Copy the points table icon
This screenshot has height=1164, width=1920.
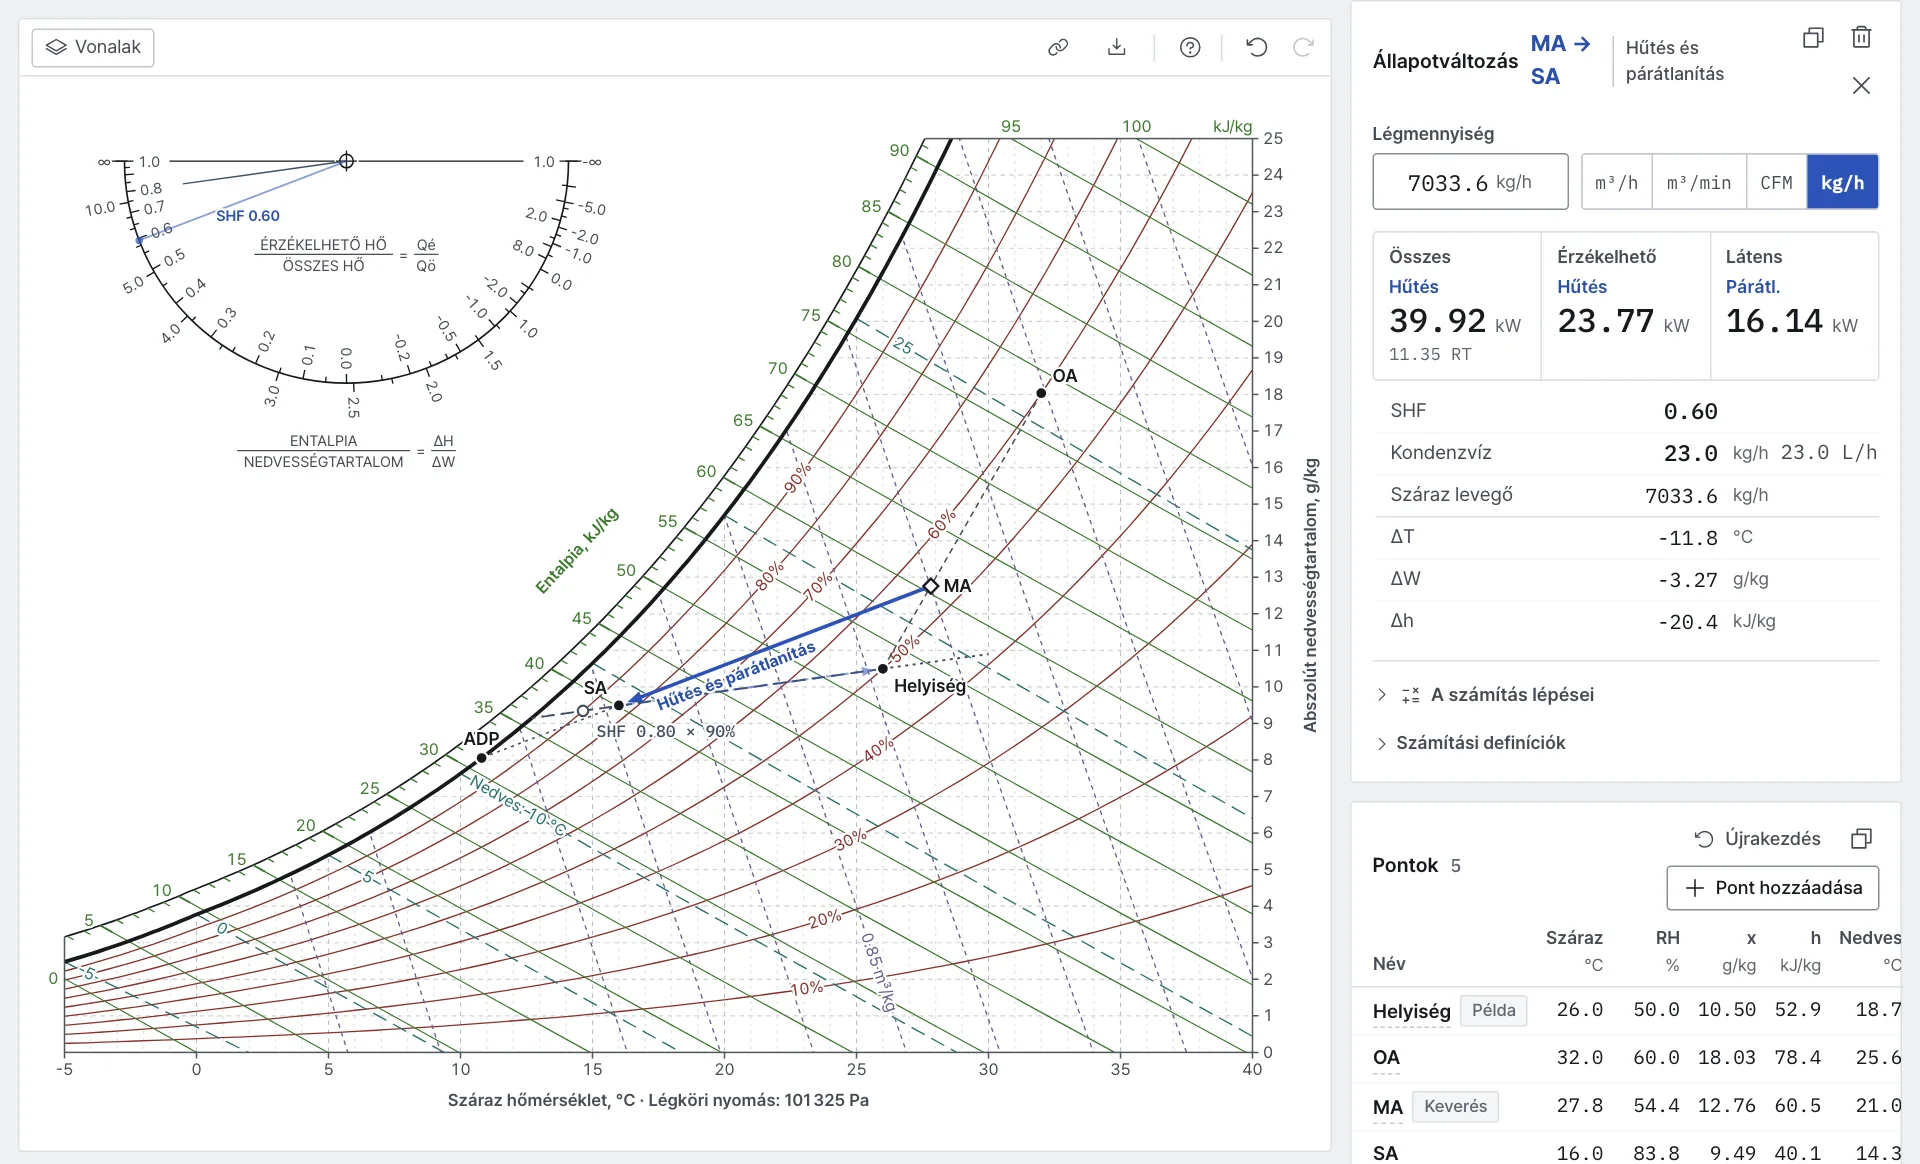[x=1861, y=839]
